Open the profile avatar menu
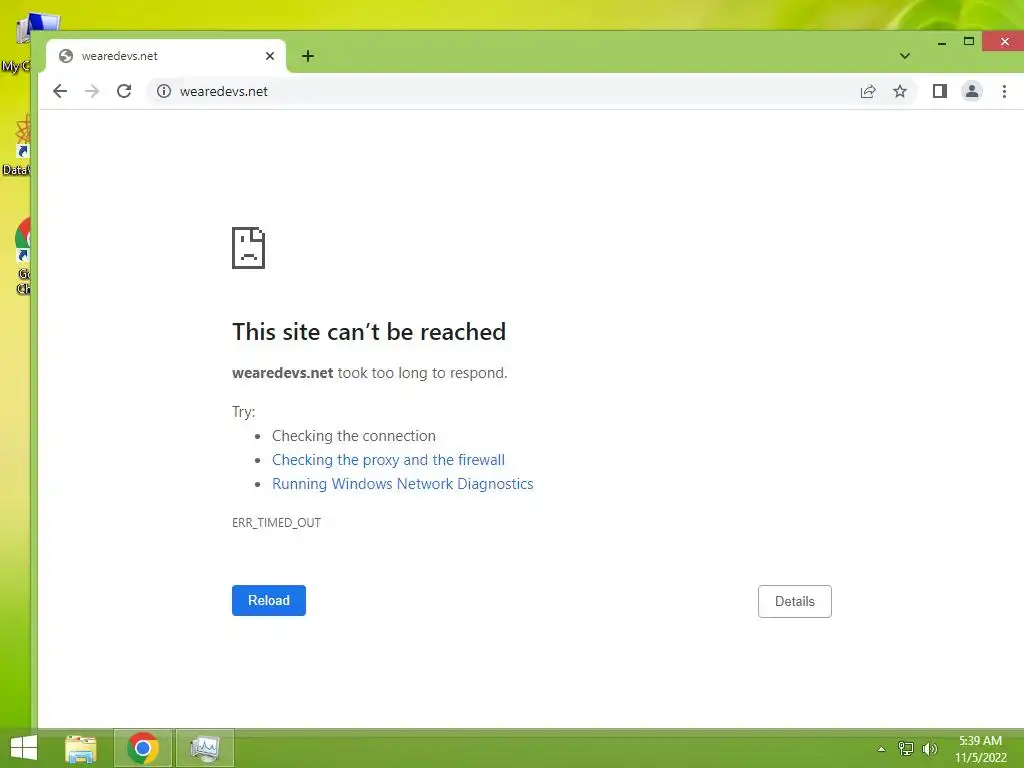 [x=972, y=91]
